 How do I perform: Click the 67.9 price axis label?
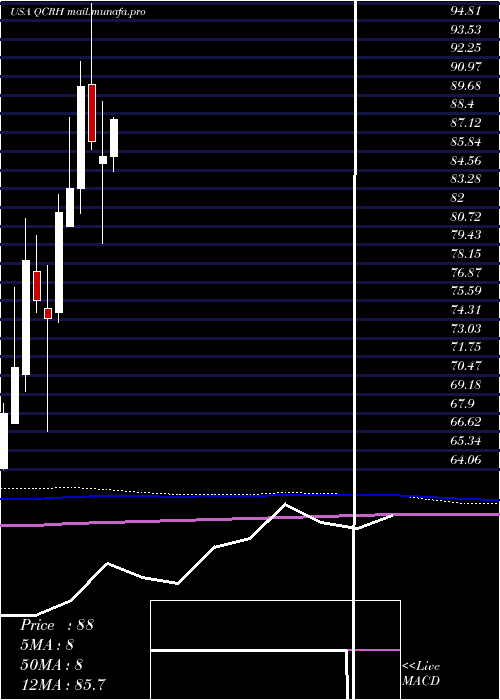click(462, 403)
